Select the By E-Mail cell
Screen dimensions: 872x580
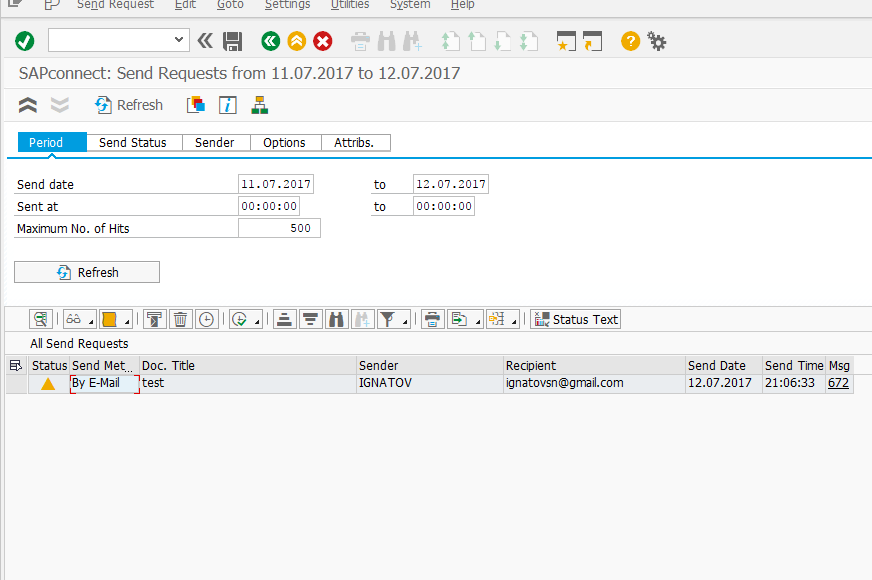(x=105, y=383)
